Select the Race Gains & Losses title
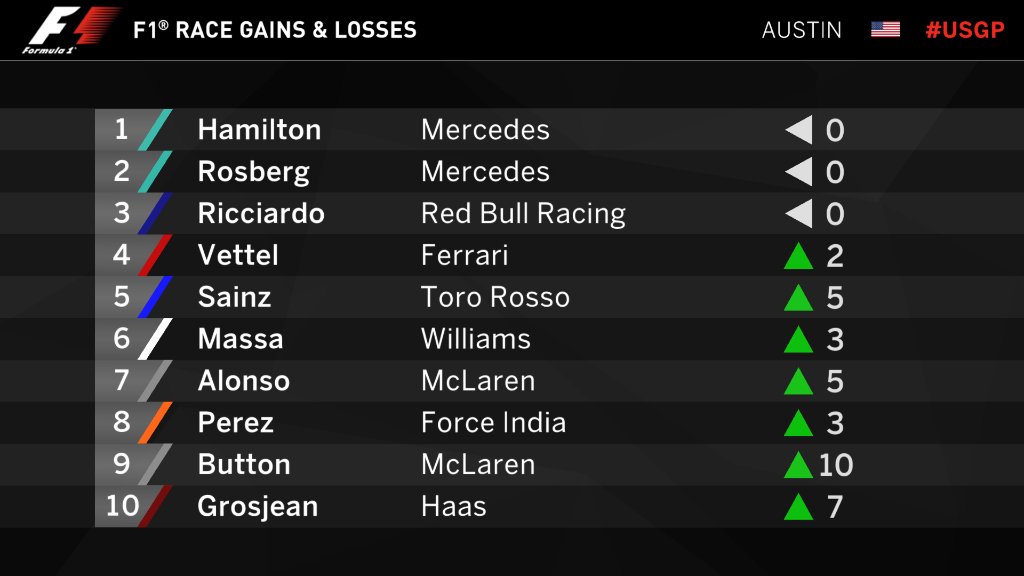 point(275,30)
